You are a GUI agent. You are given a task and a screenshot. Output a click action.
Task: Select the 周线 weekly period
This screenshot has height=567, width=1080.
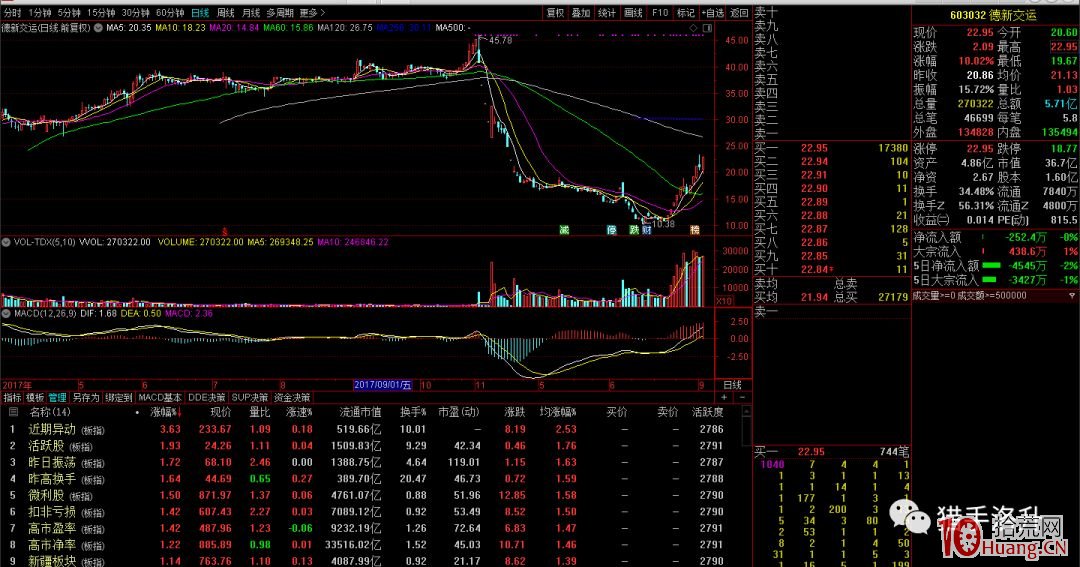[x=225, y=13]
